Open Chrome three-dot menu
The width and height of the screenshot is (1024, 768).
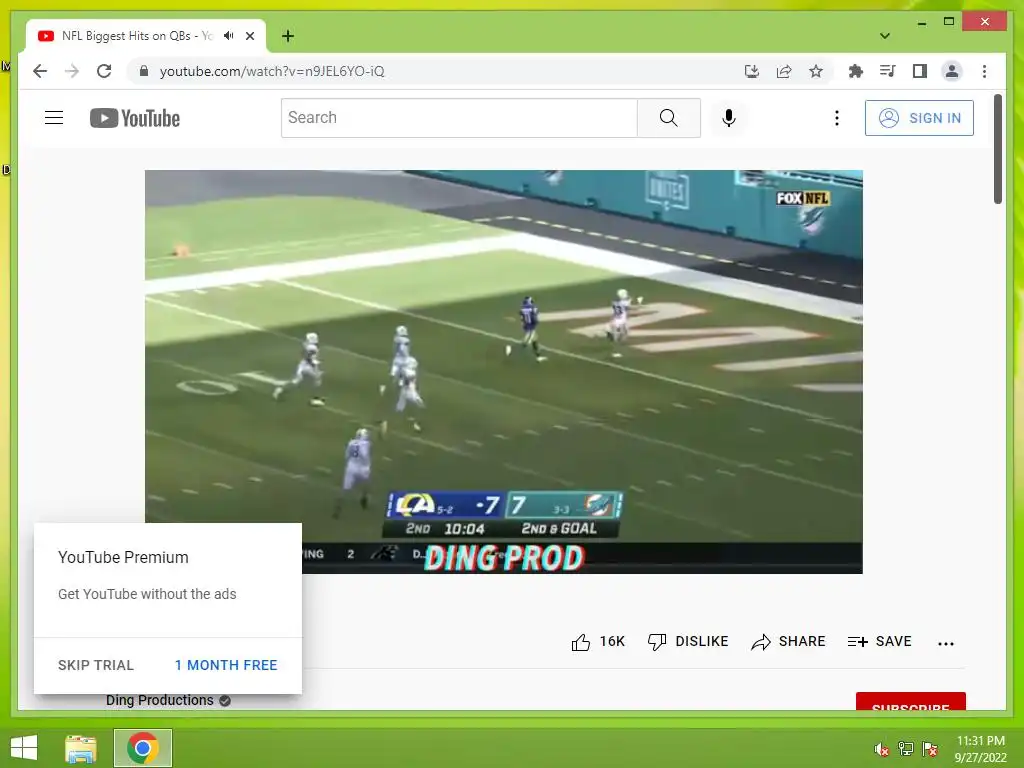(x=984, y=71)
